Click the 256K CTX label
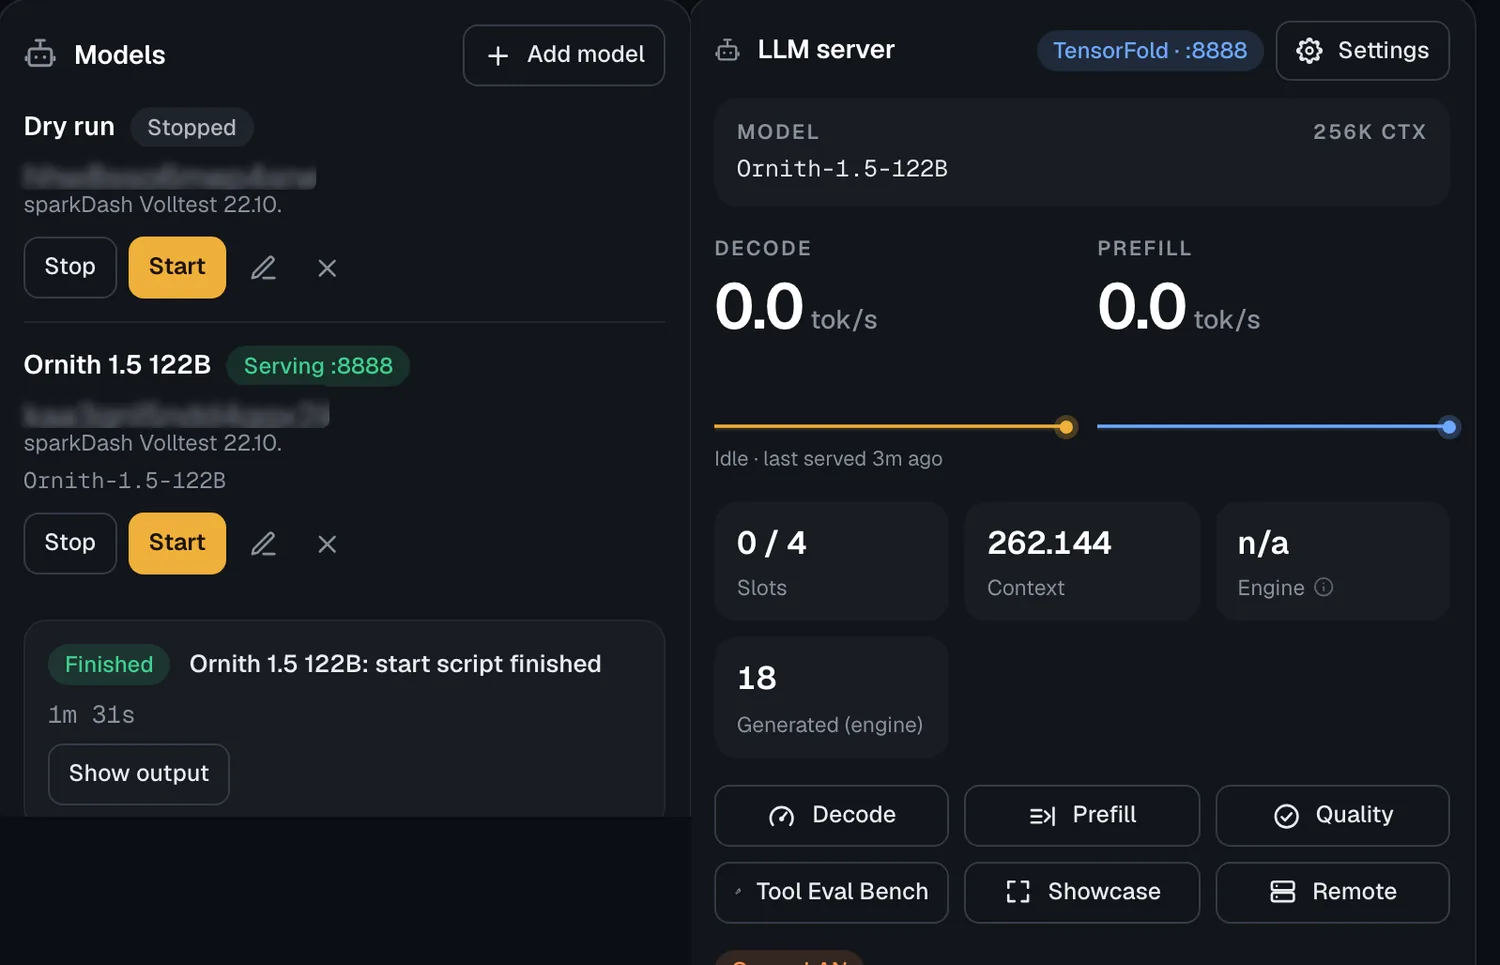 1369,132
